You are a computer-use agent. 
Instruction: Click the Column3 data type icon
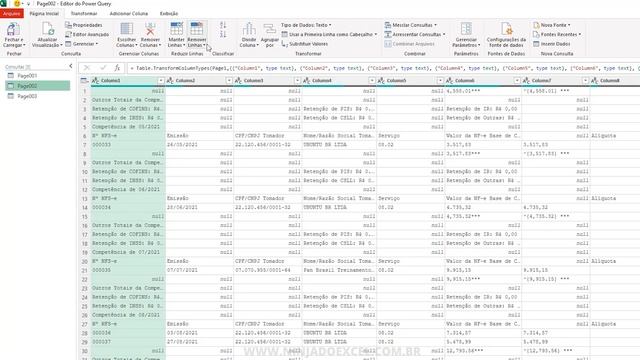tap(239, 81)
